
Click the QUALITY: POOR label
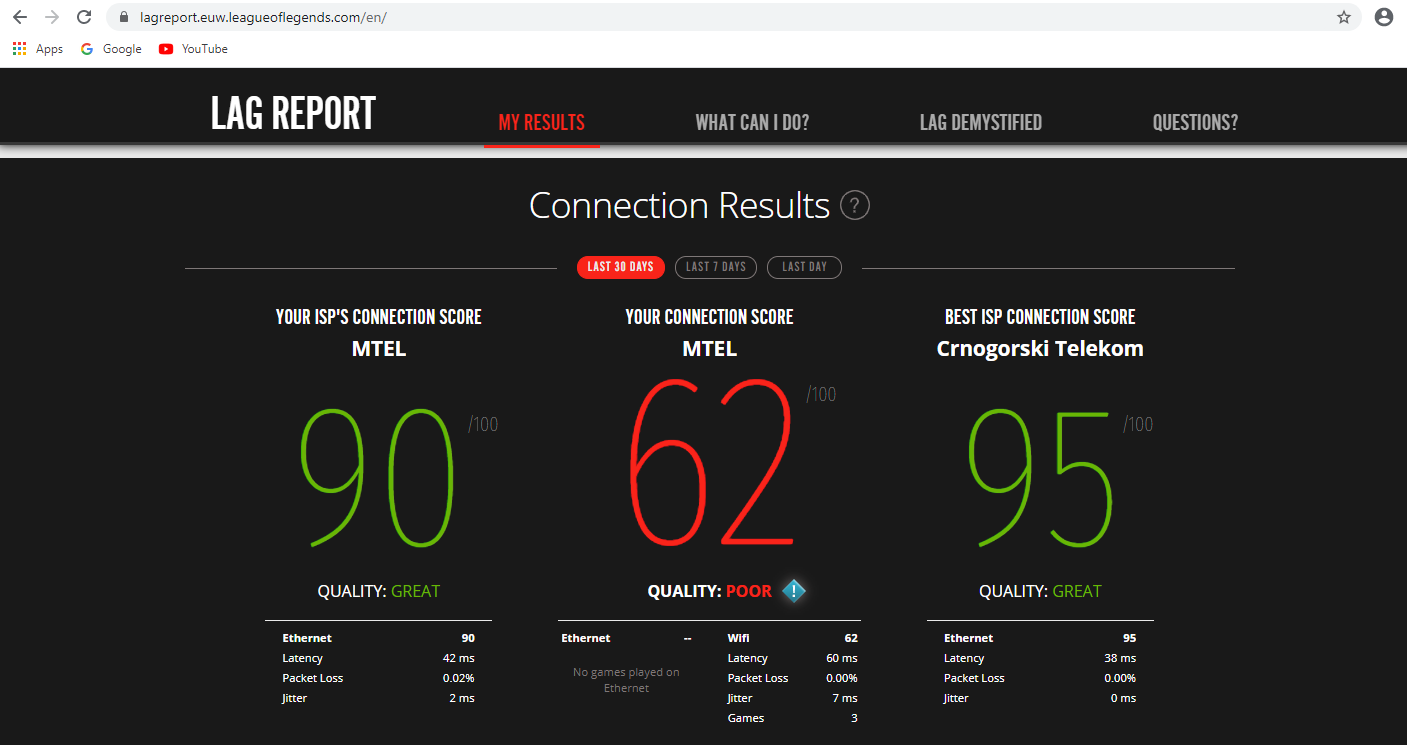pyautogui.click(x=710, y=591)
